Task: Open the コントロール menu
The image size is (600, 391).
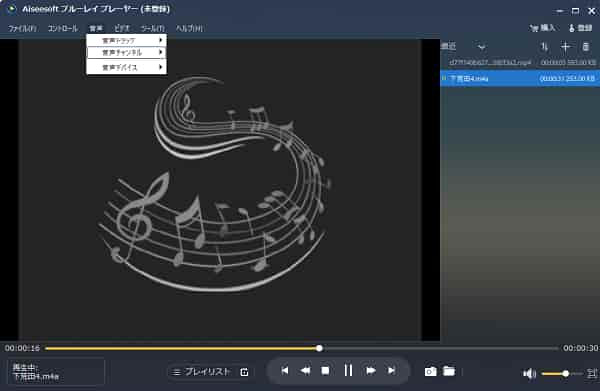Action: [x=63, y=28]
